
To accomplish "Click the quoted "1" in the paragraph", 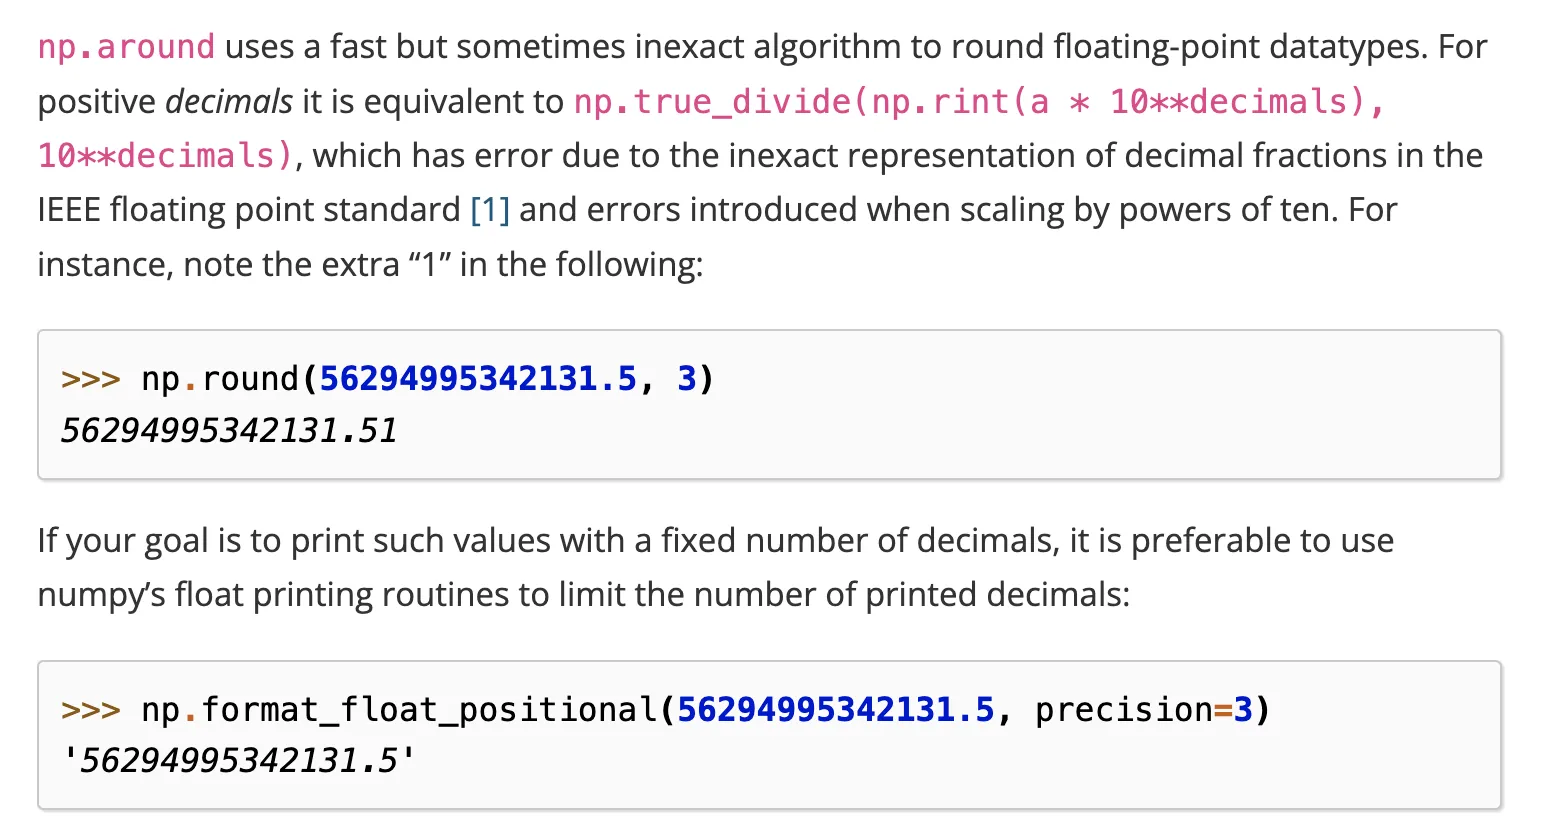I will pos(431,265).
